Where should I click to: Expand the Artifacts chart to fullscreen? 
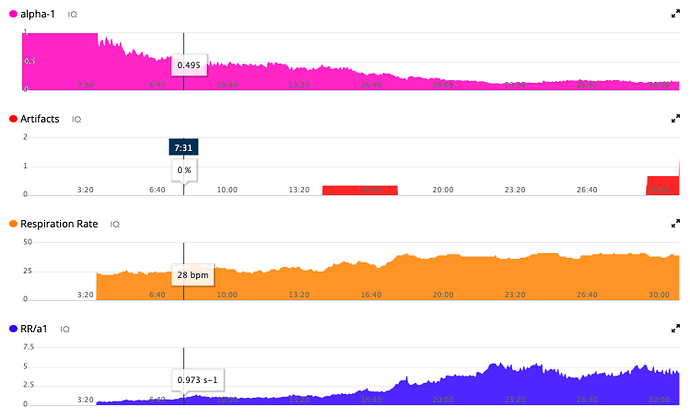point(675,119)
